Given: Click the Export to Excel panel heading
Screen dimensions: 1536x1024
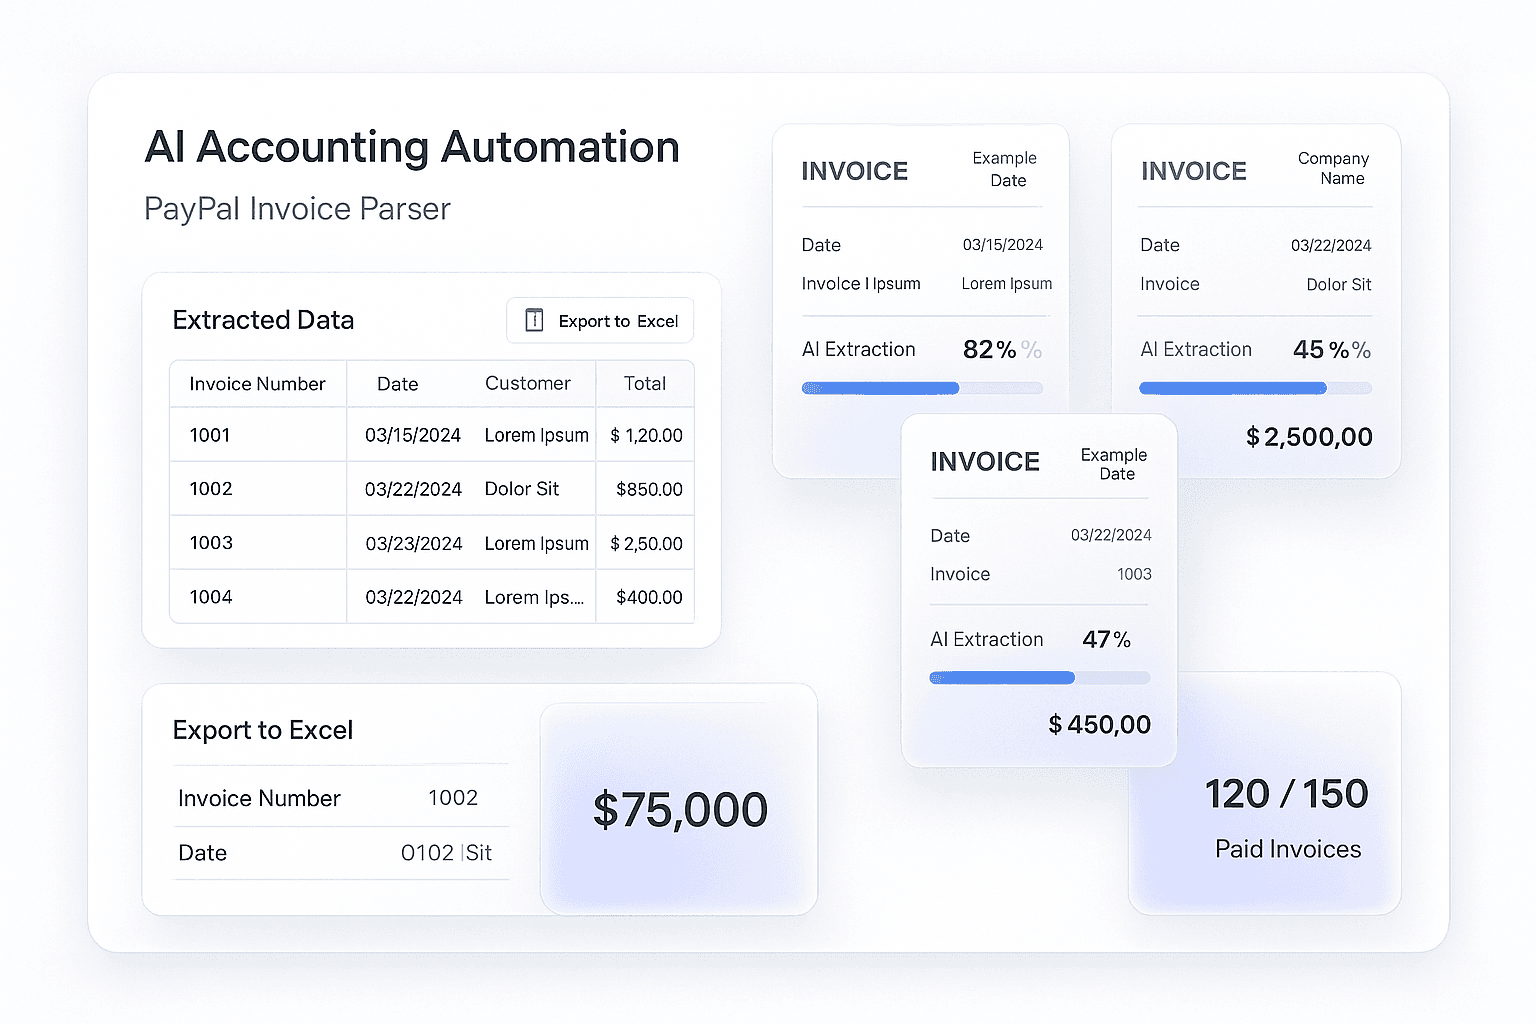Looking at the screenshot, I should 263,730.
